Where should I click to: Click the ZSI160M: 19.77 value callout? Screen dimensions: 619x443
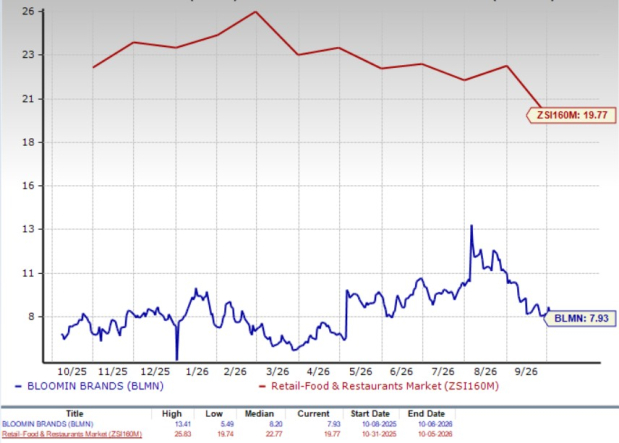click(x=571, y=115)
